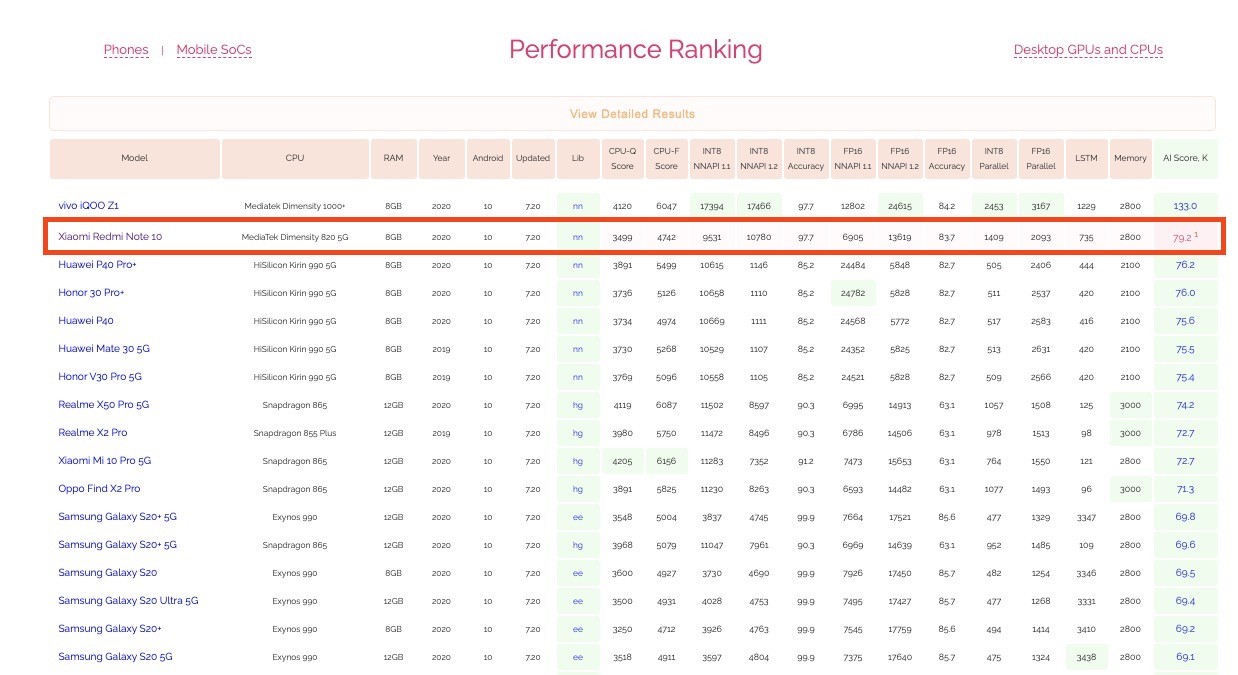Viewport: 1238px width, 675px height.
Task: Open the Oppo Find X2 Pro link
Action: point(99,489)
